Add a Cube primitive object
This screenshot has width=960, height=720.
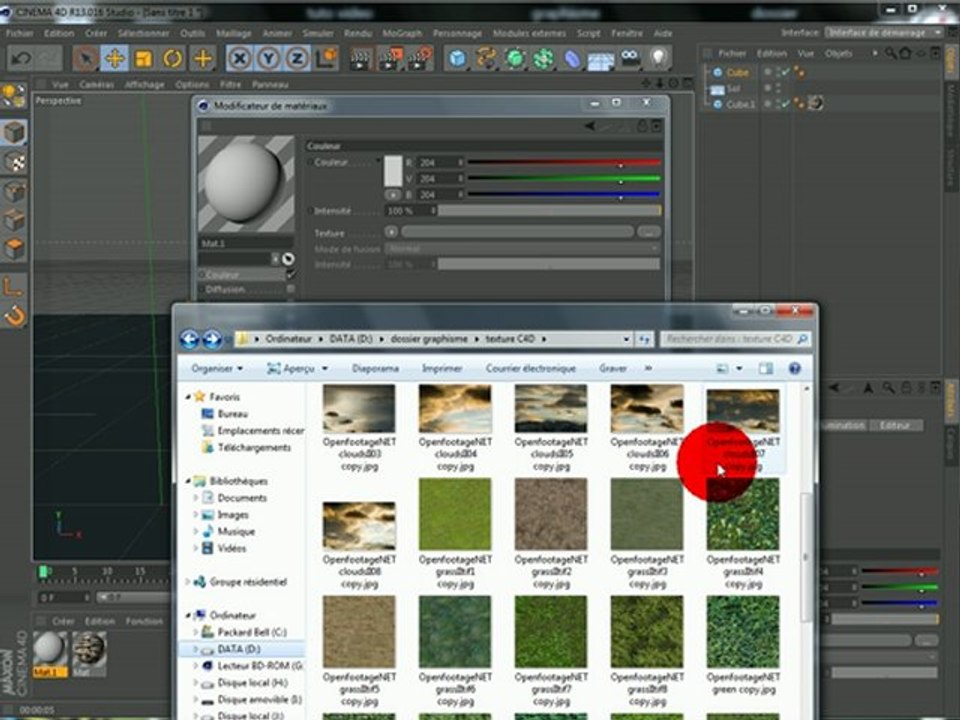click(458, 59)
